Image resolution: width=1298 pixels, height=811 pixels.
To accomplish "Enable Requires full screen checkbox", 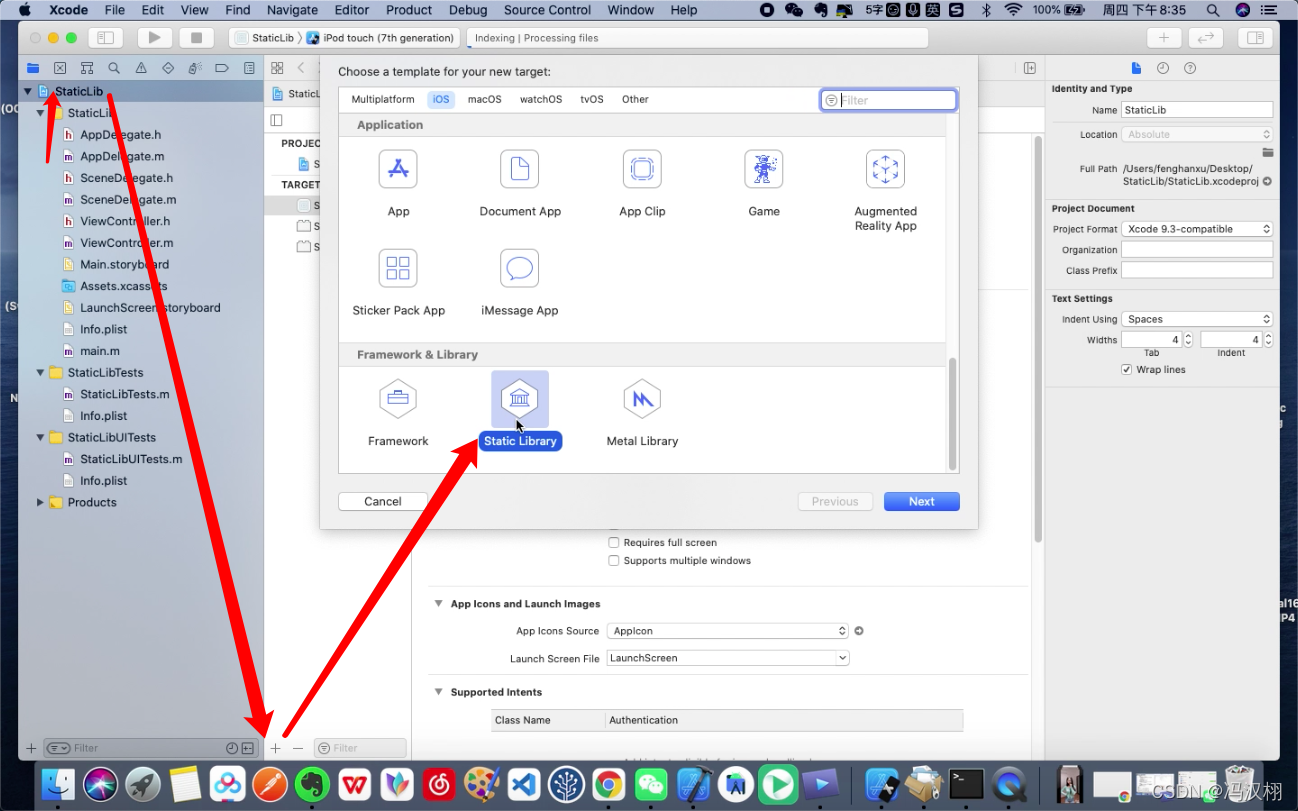I will (x=614, y=542).
